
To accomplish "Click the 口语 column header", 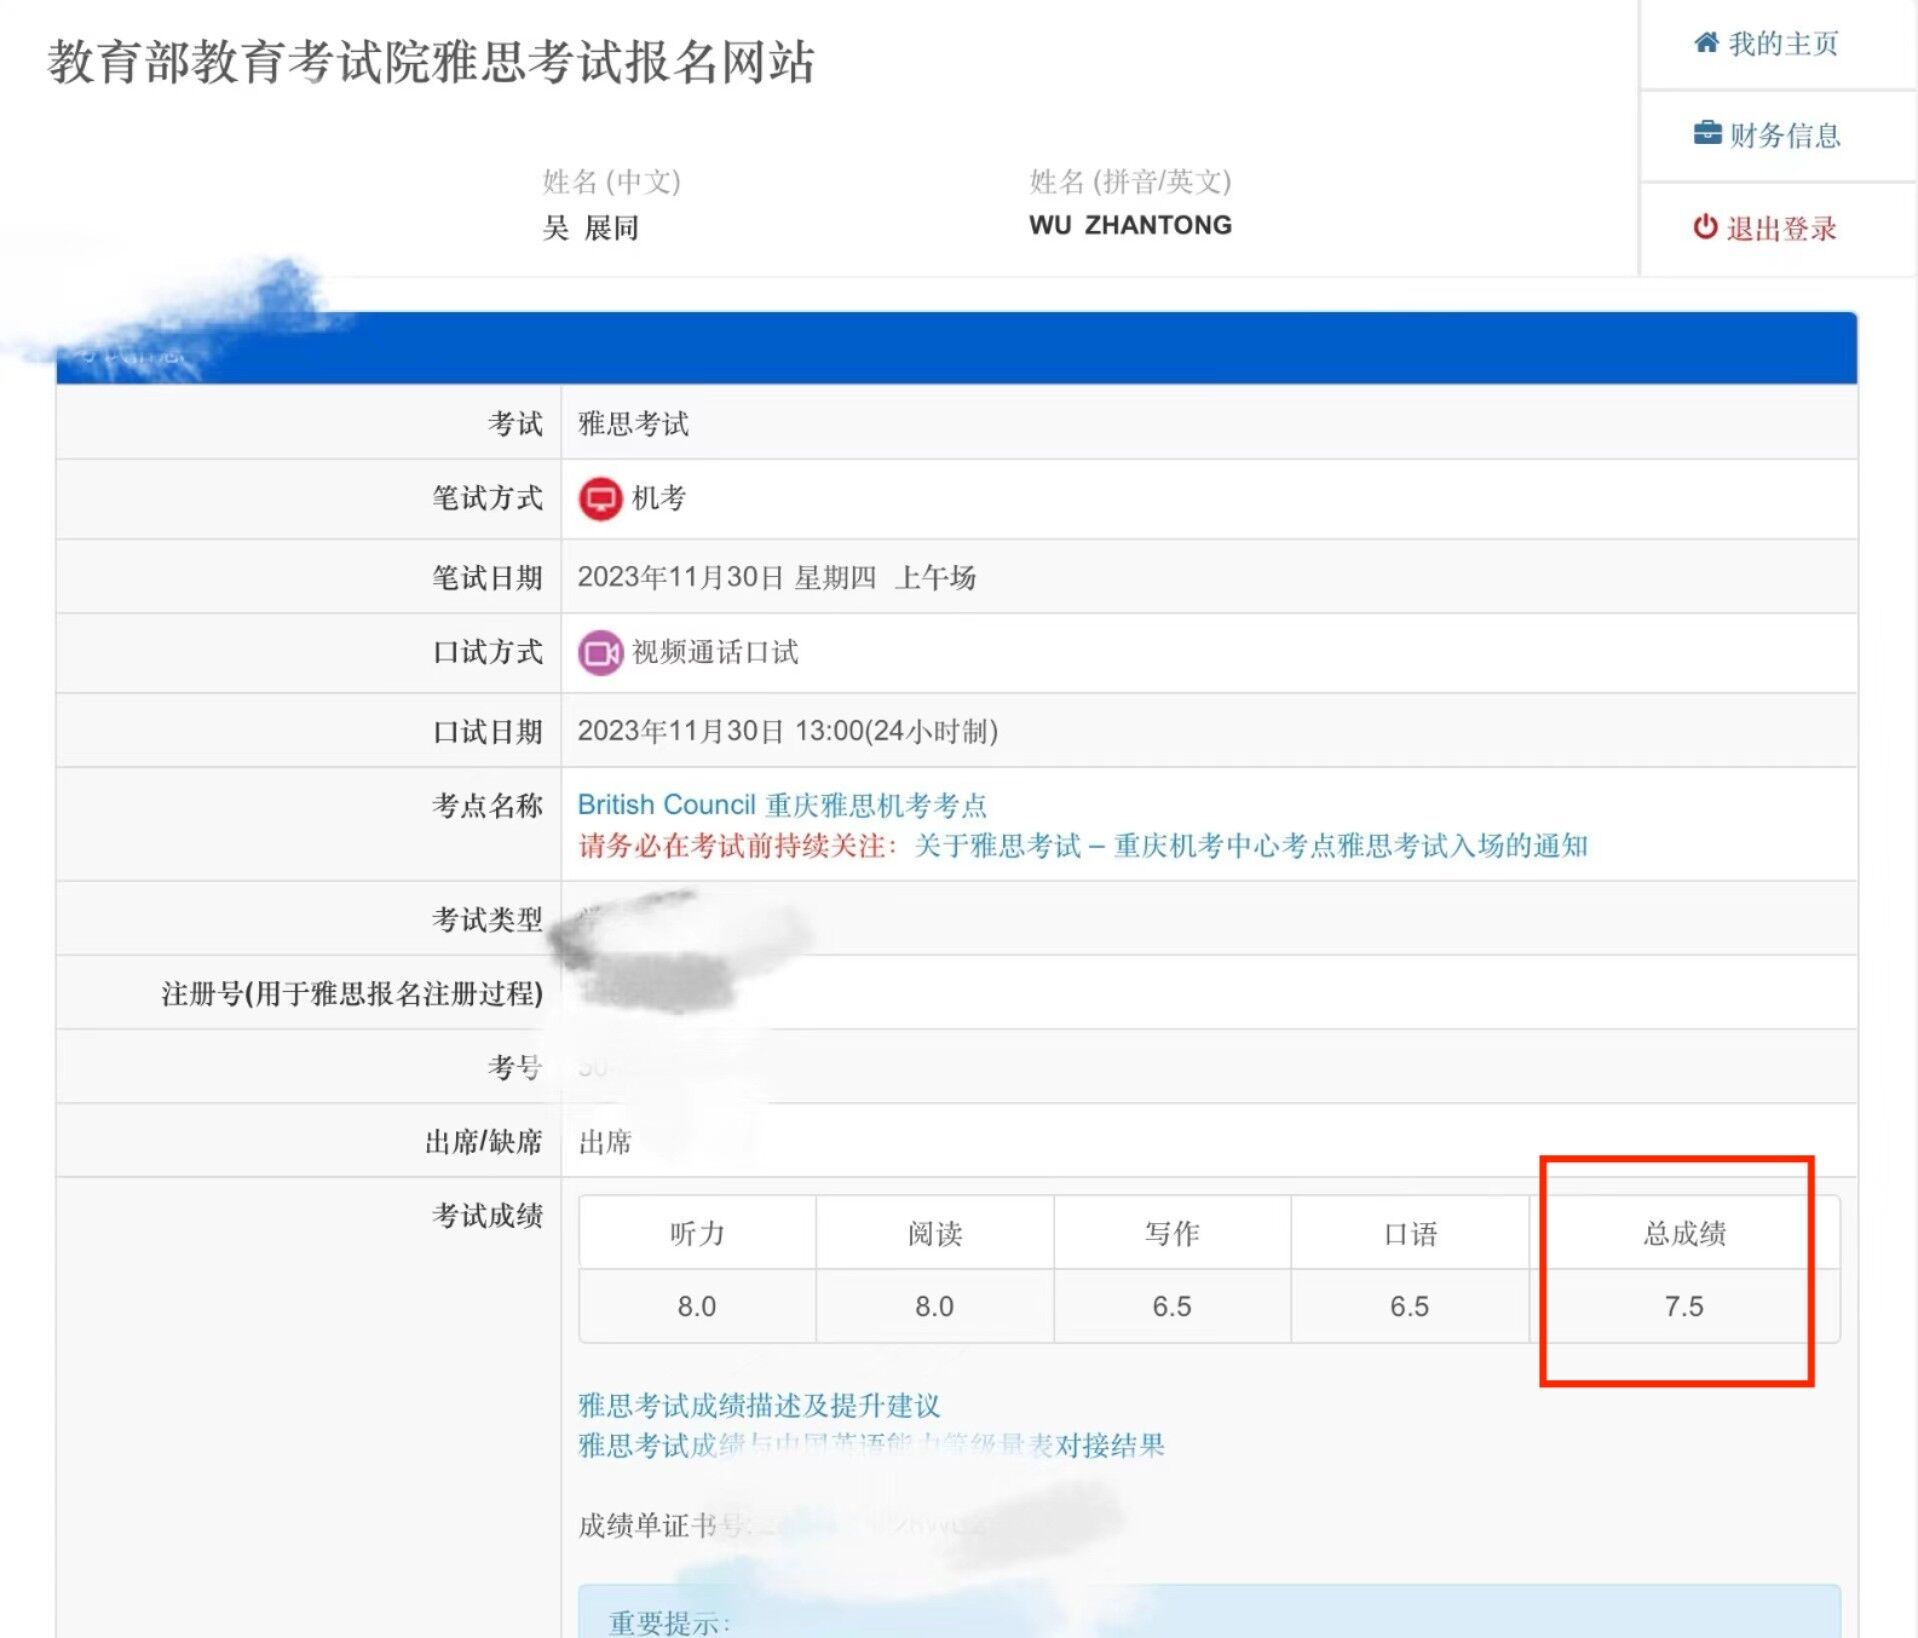I will tap(1409, 1233).
